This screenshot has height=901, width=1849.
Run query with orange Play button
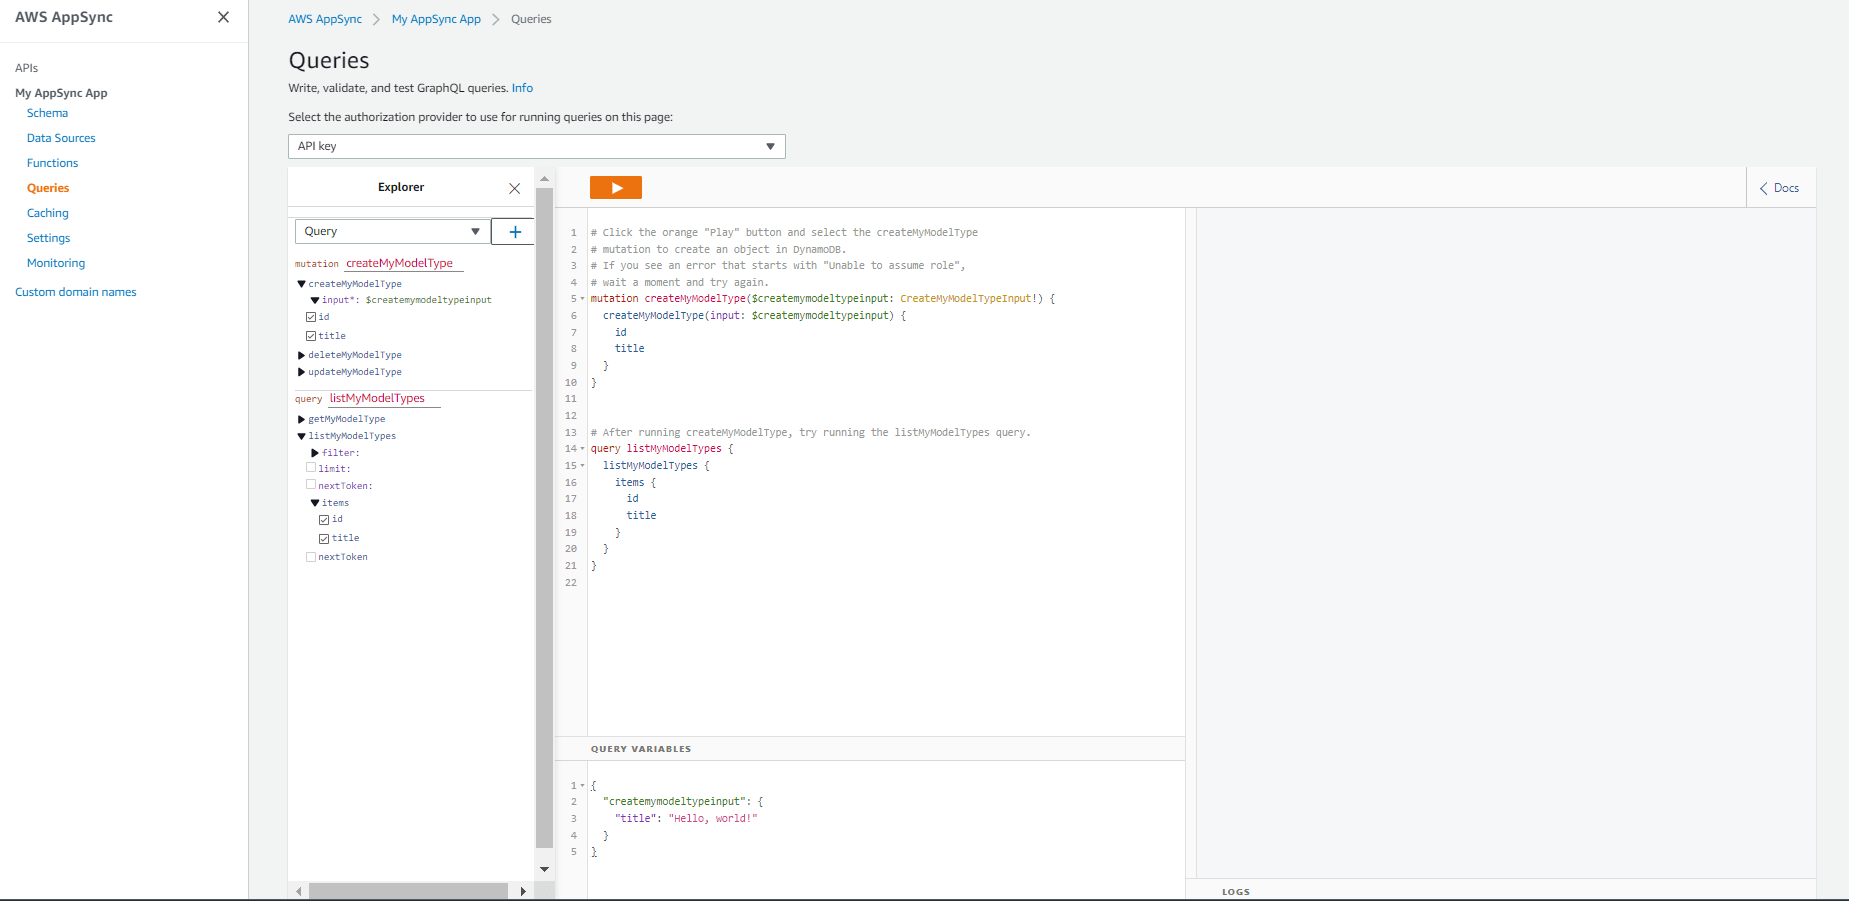click(616, 187)
